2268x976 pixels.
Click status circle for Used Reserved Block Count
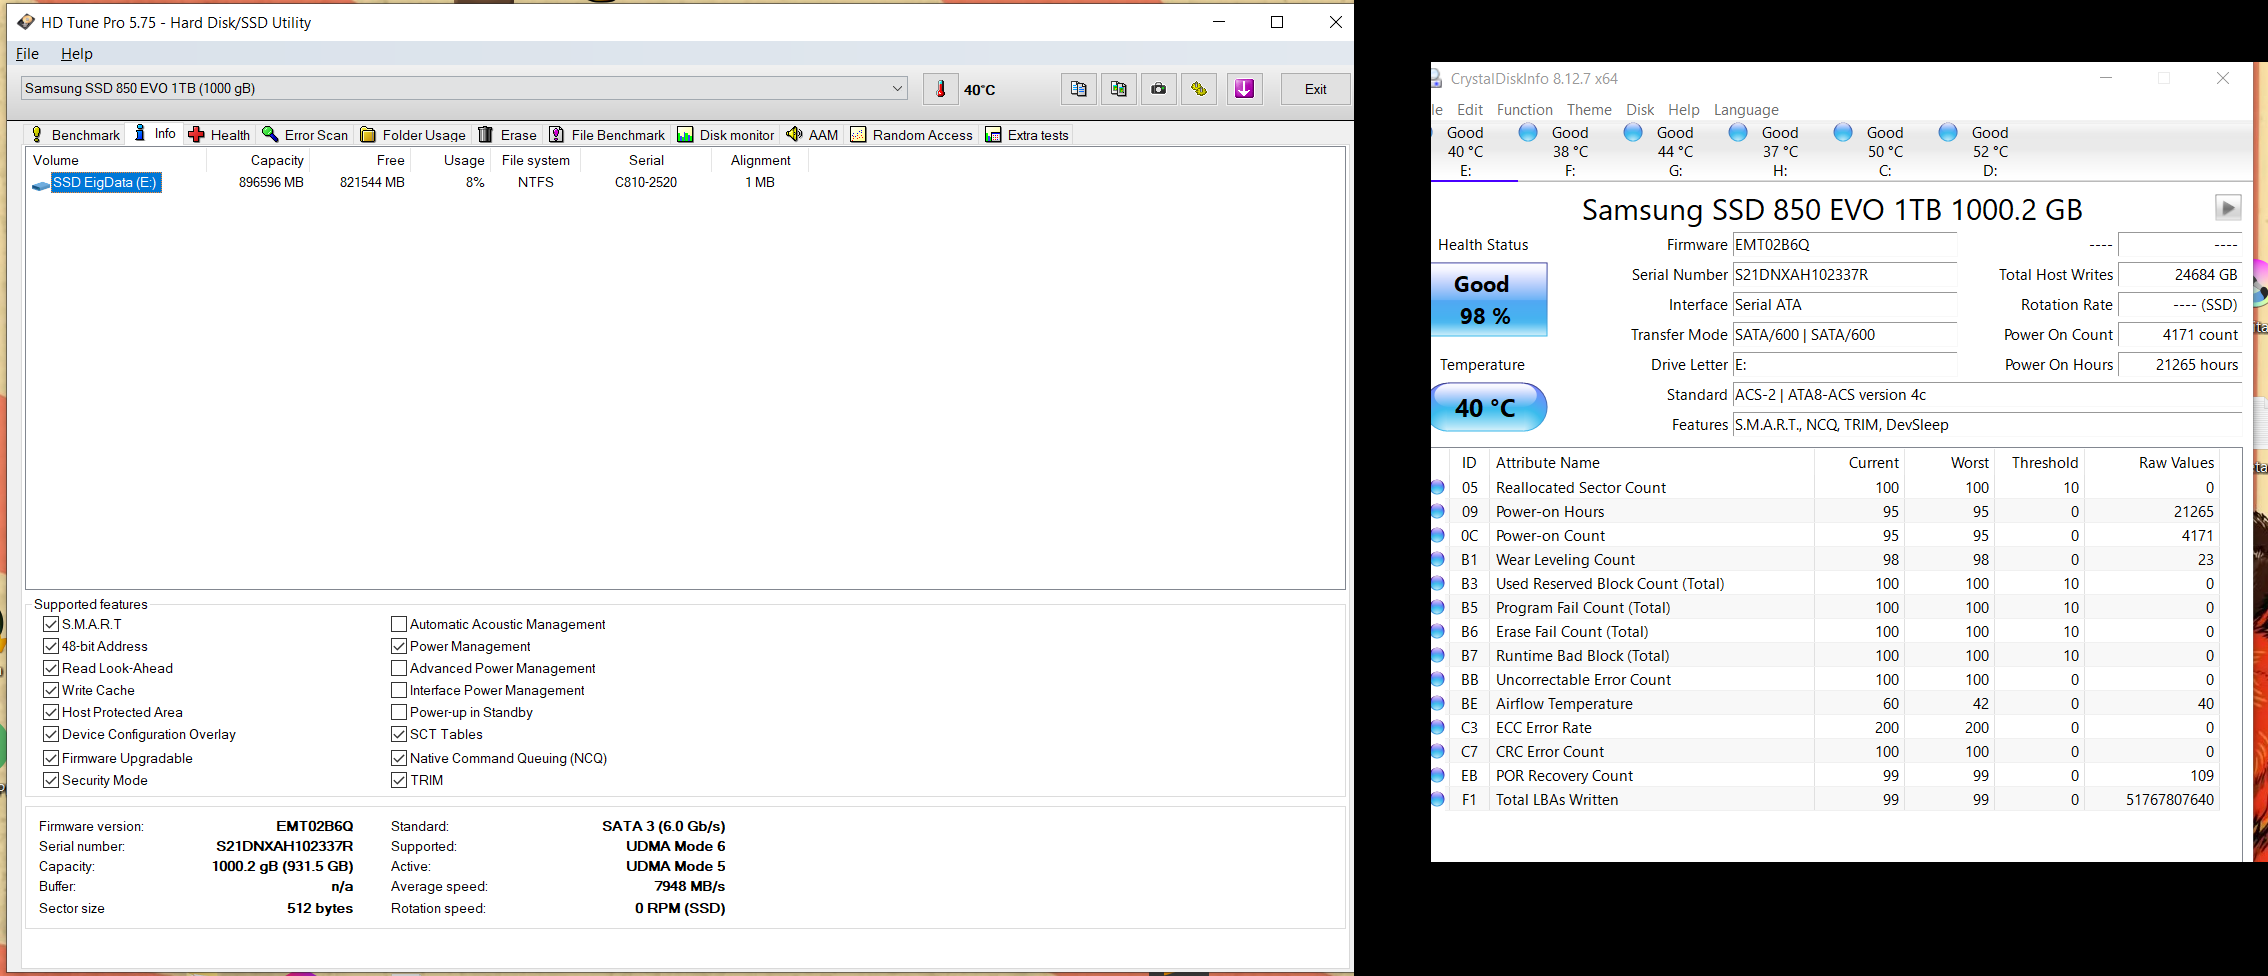pos(1438,583)
